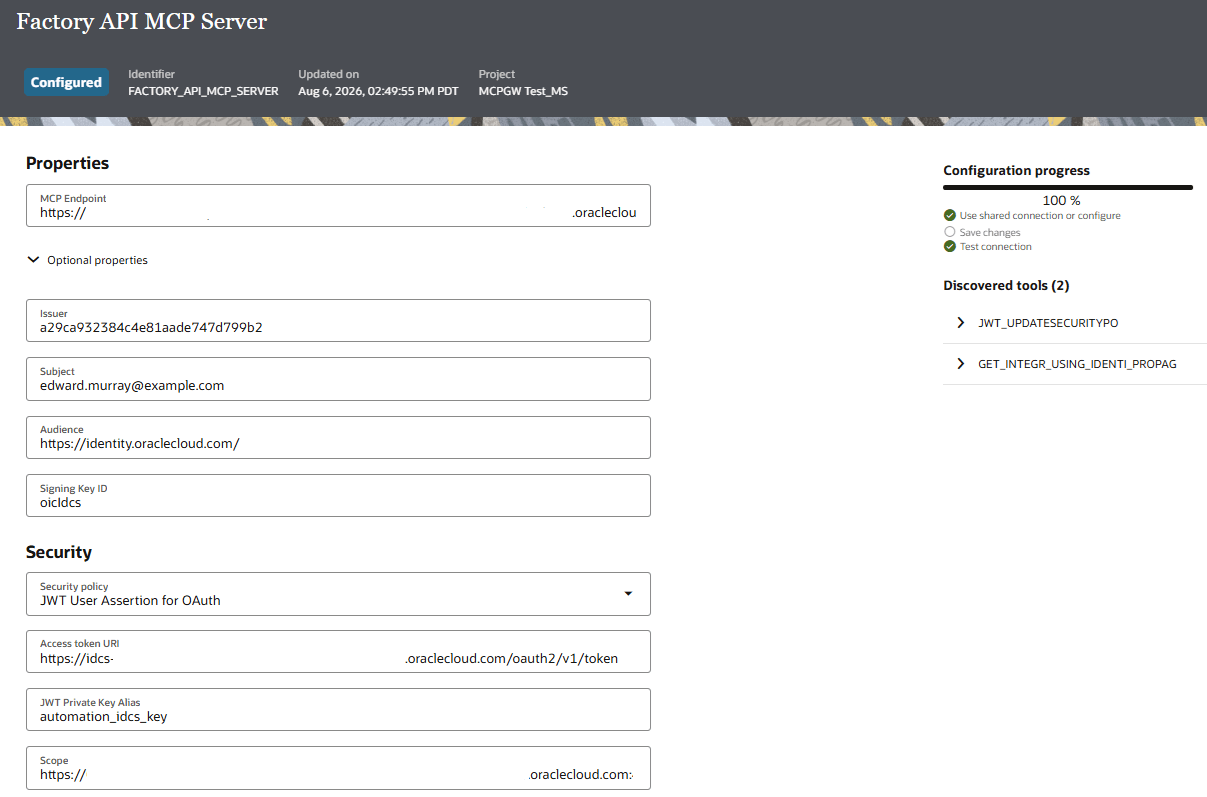Click the Security heading
The height and width of the screenshot is (797, 1207).
pyautogui.click(x=59, y=552)
